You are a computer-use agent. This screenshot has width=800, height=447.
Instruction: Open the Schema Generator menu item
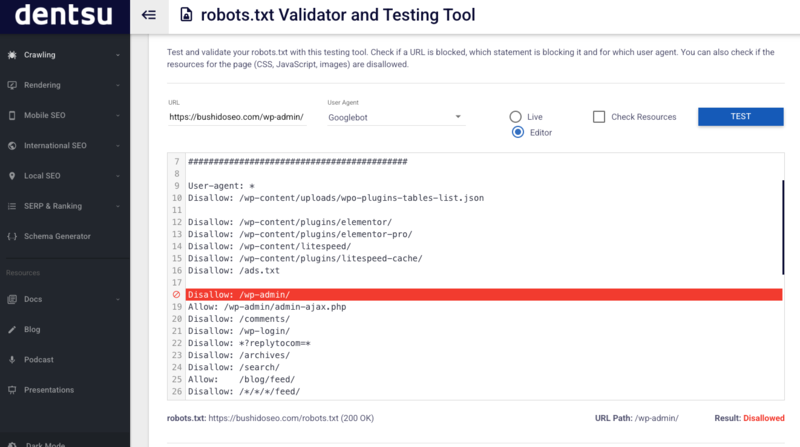65,236
